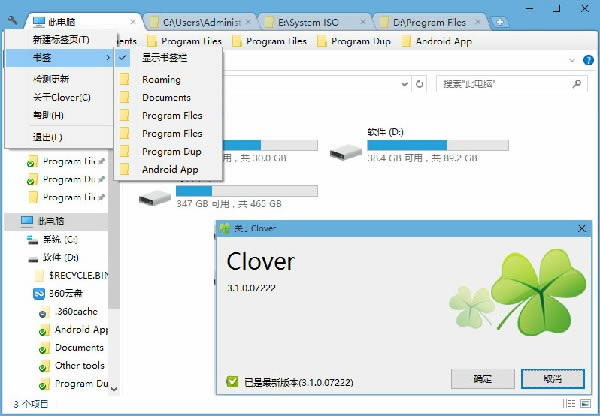Close the E:\System ISC tab
This screenshot has width=600, height=416.
pyautogui.click(x=363, y=22)
